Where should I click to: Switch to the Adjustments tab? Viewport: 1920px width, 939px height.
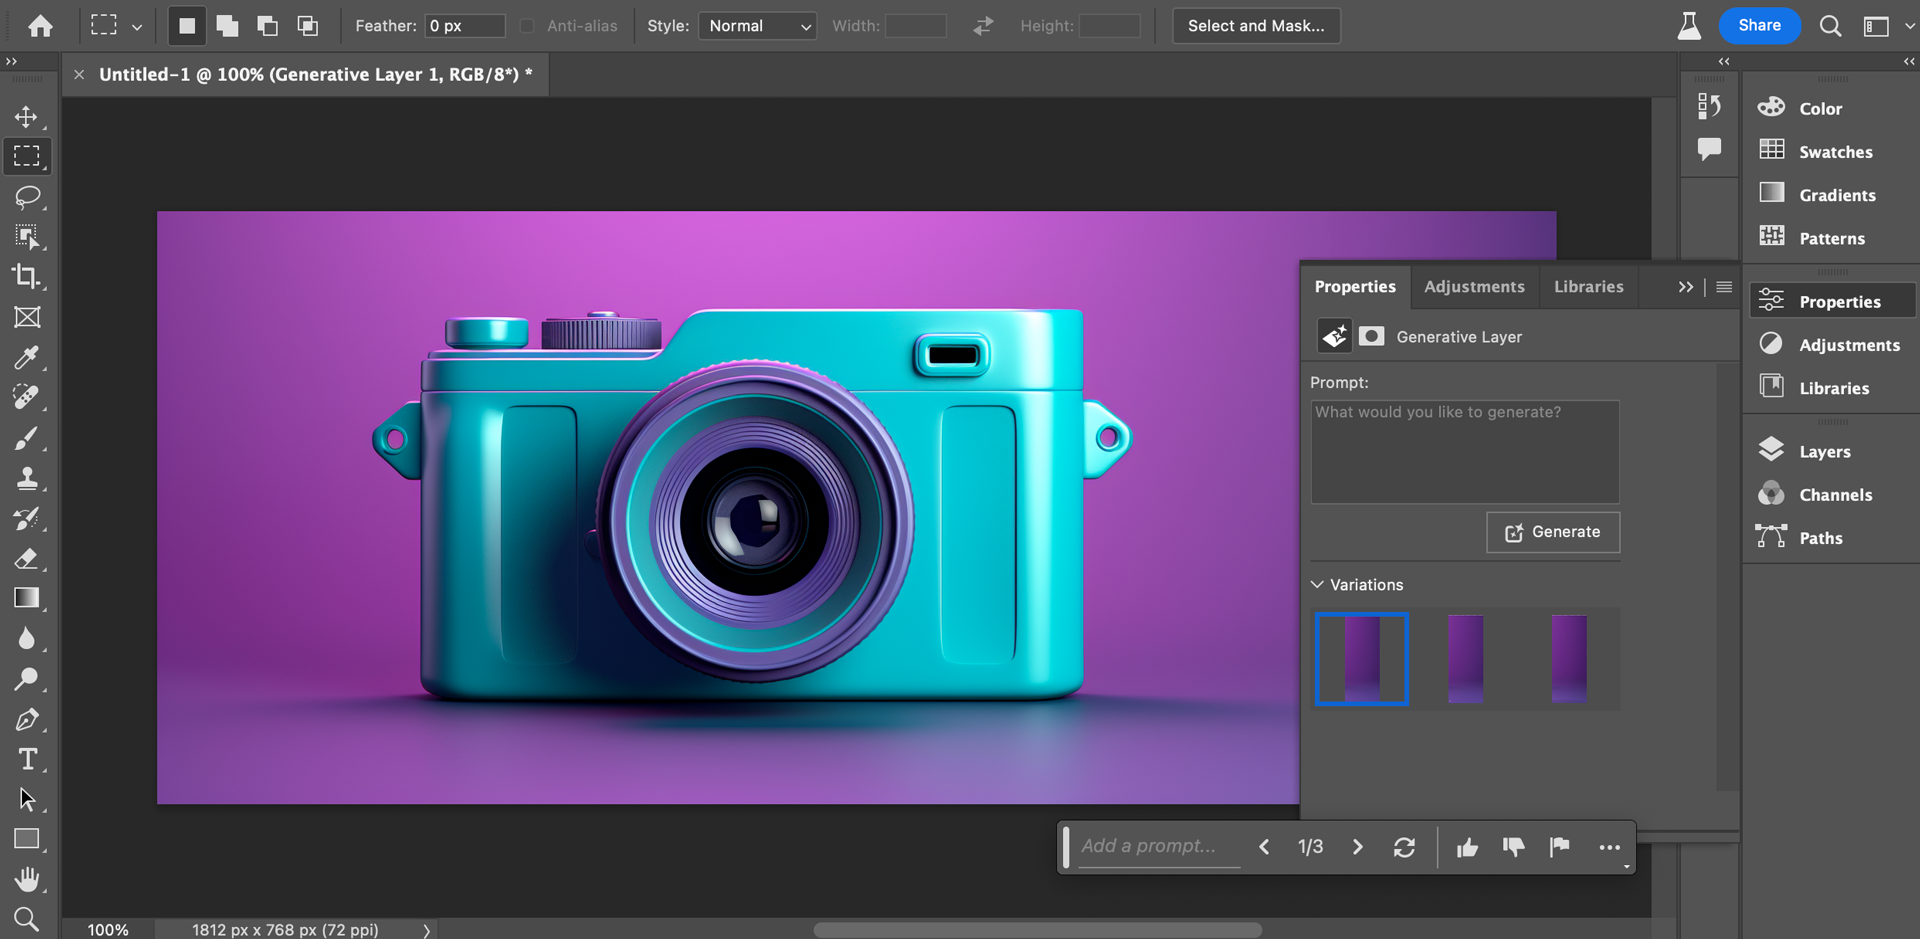coord(1474,287)
